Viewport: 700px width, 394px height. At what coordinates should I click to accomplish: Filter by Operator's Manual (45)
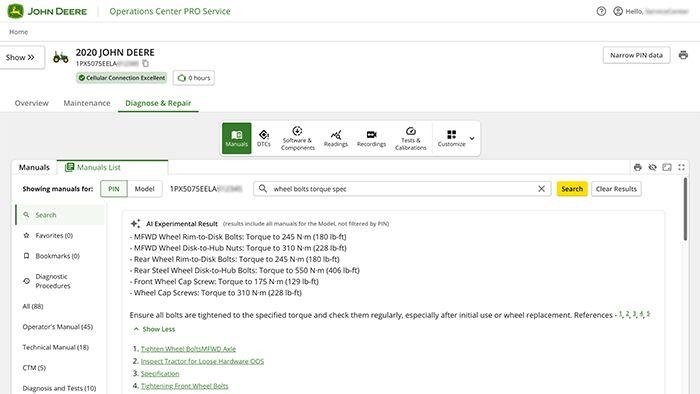[58, 327]
